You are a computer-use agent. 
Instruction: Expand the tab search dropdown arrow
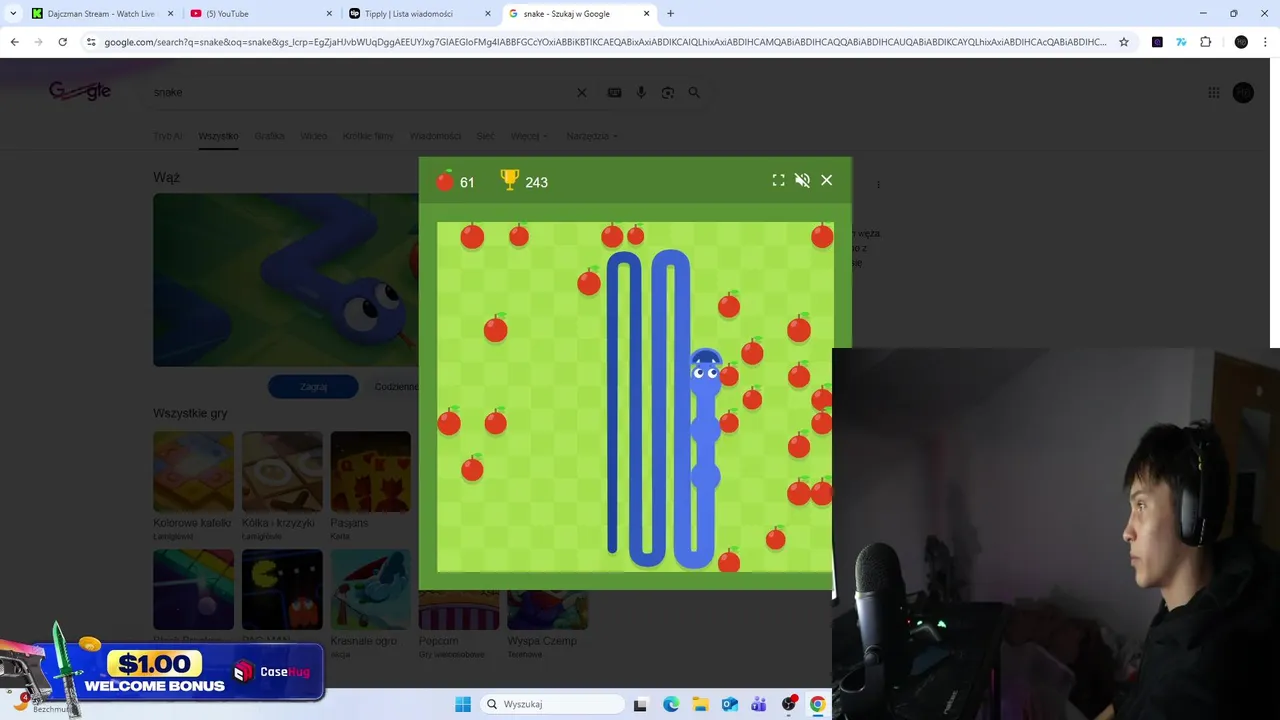pyautogui.click(x=13, y=13)
